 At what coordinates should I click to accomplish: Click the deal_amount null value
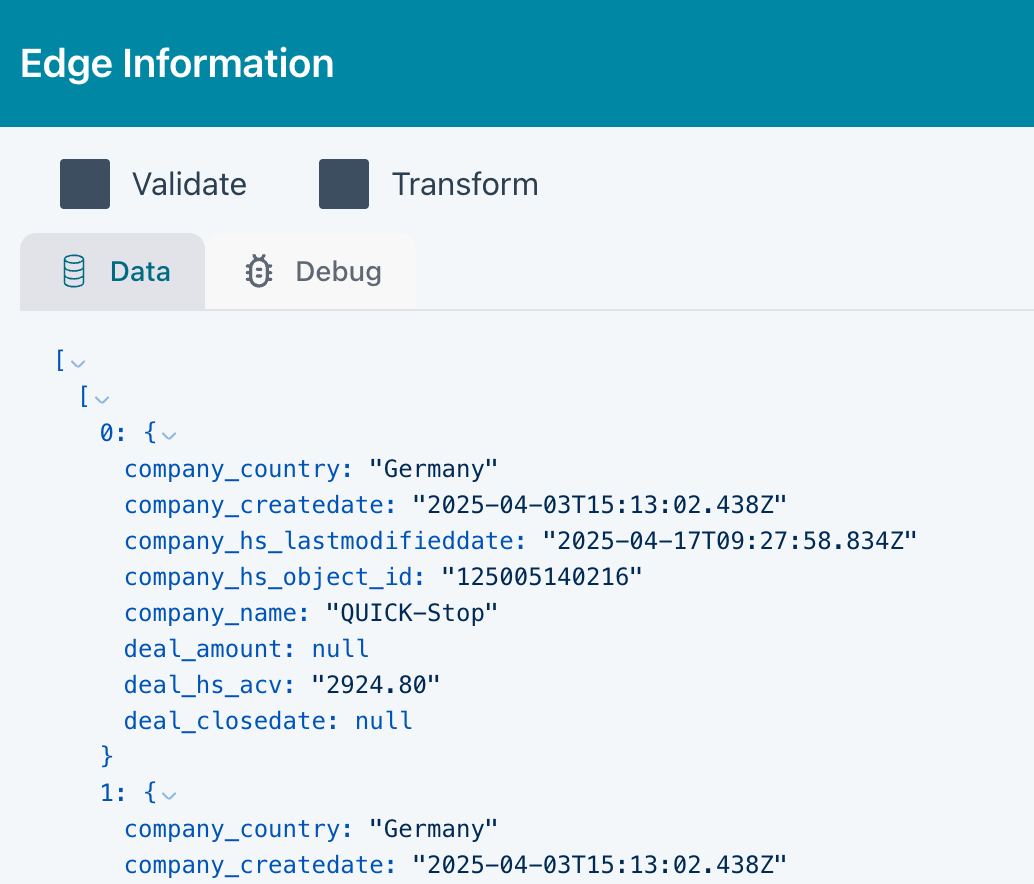click(x=340, y=649)
